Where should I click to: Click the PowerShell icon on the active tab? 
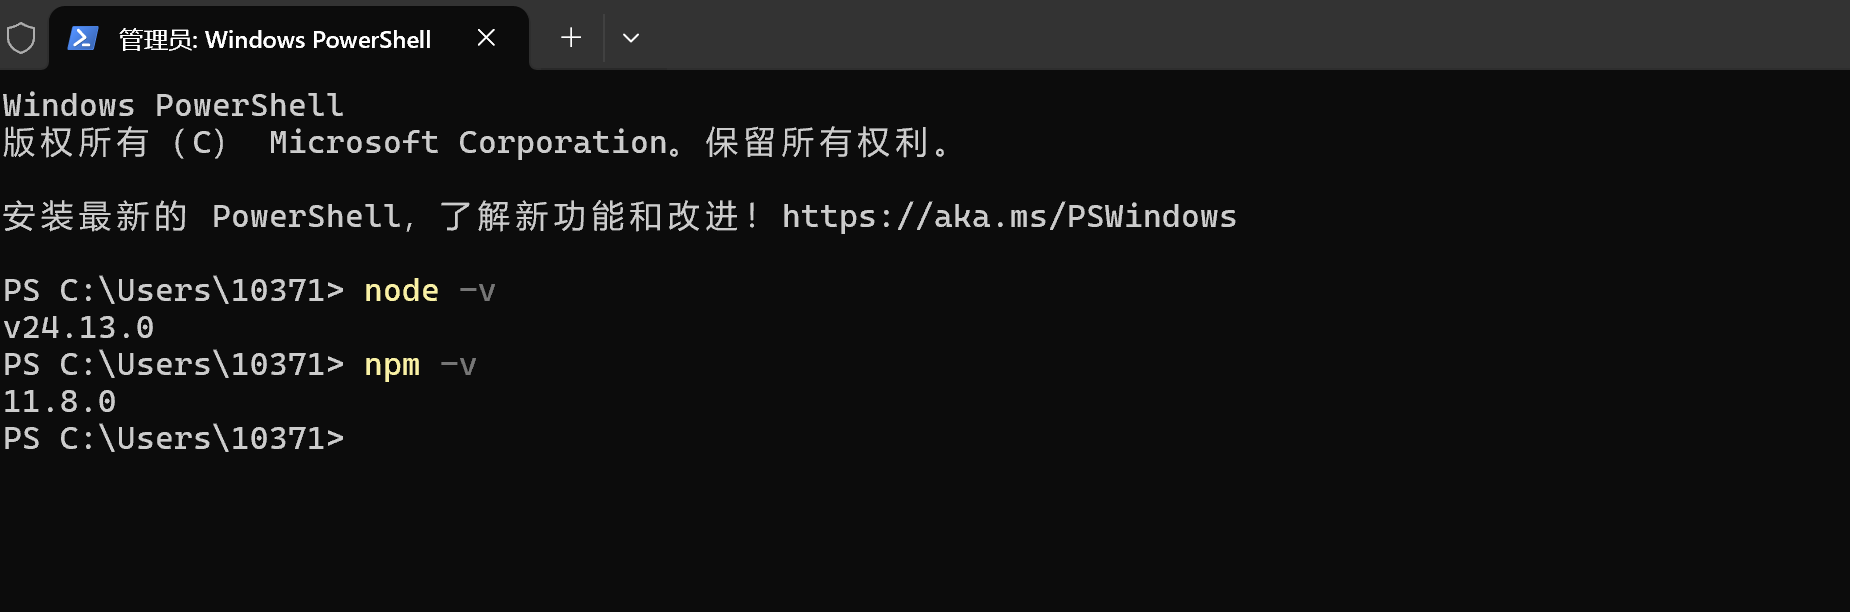point(81,37)
